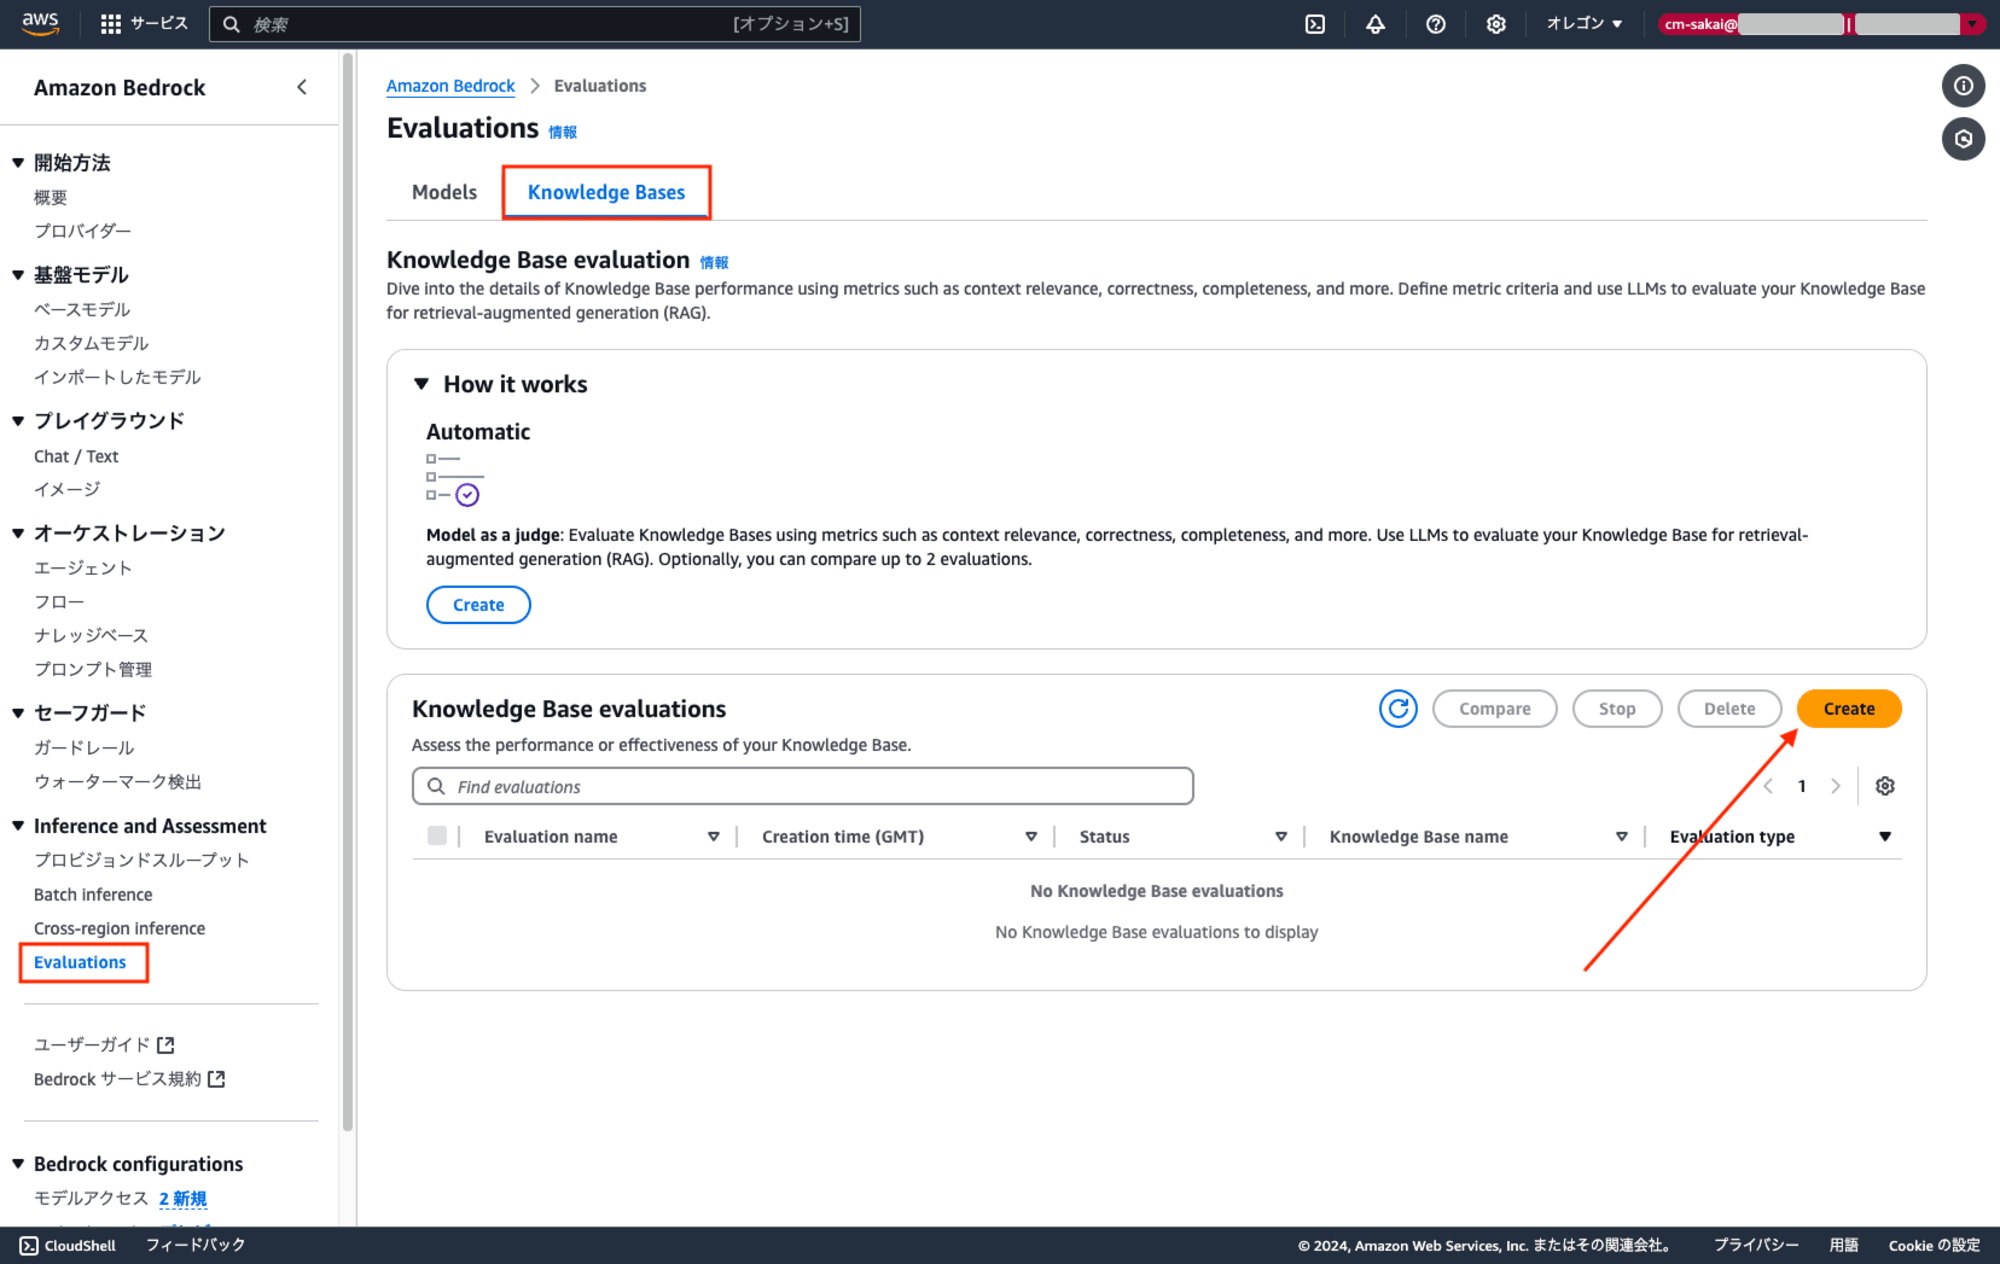
Task: Go to previous page arrow in pagination
Action: click(1768, 786)
